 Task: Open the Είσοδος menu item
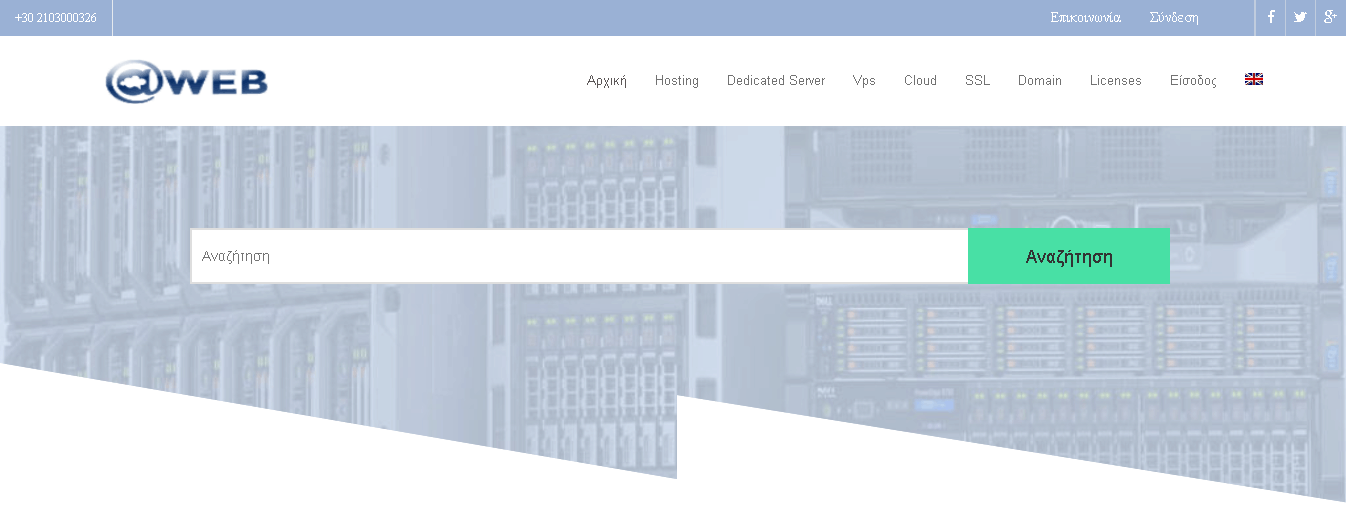click(x=1193, y=81)
